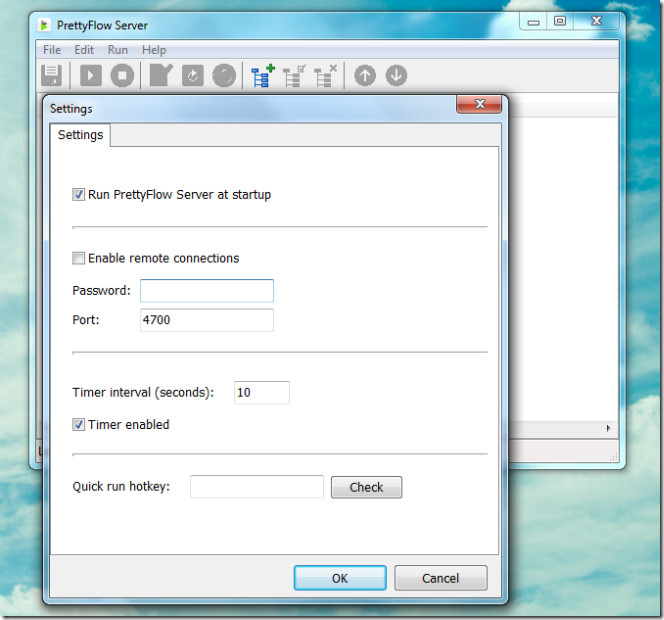Open the Run menu
Viewport: 664px width, 620px height.
pyautogui.click(x=118, y=50)
